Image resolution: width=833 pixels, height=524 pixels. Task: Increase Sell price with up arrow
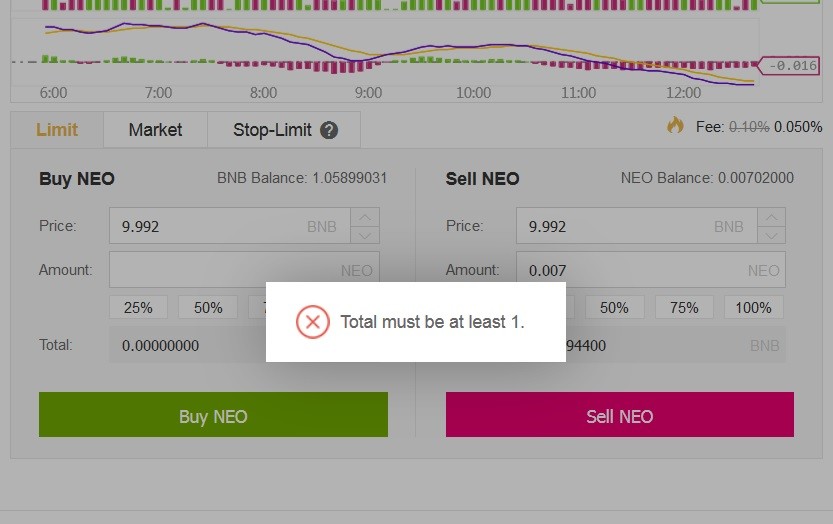coord(771,217)
